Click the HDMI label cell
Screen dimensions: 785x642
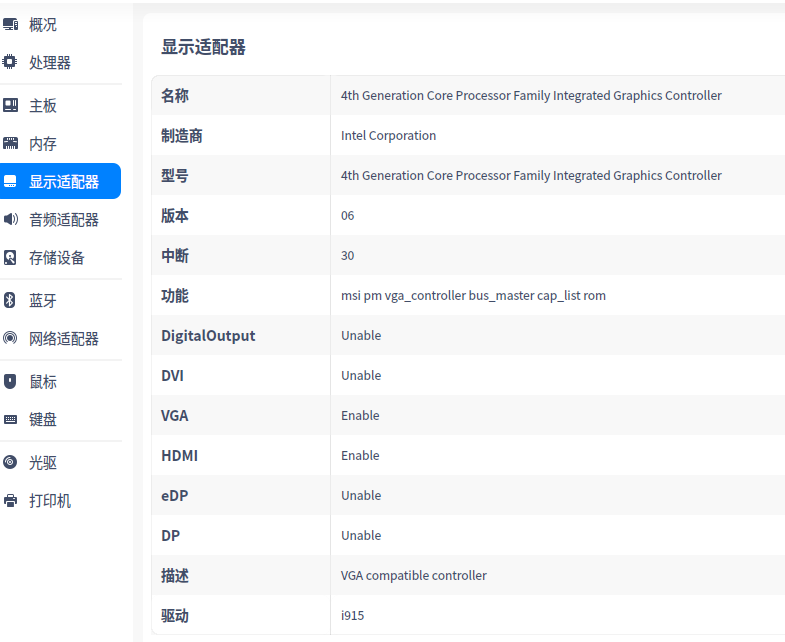241,456
